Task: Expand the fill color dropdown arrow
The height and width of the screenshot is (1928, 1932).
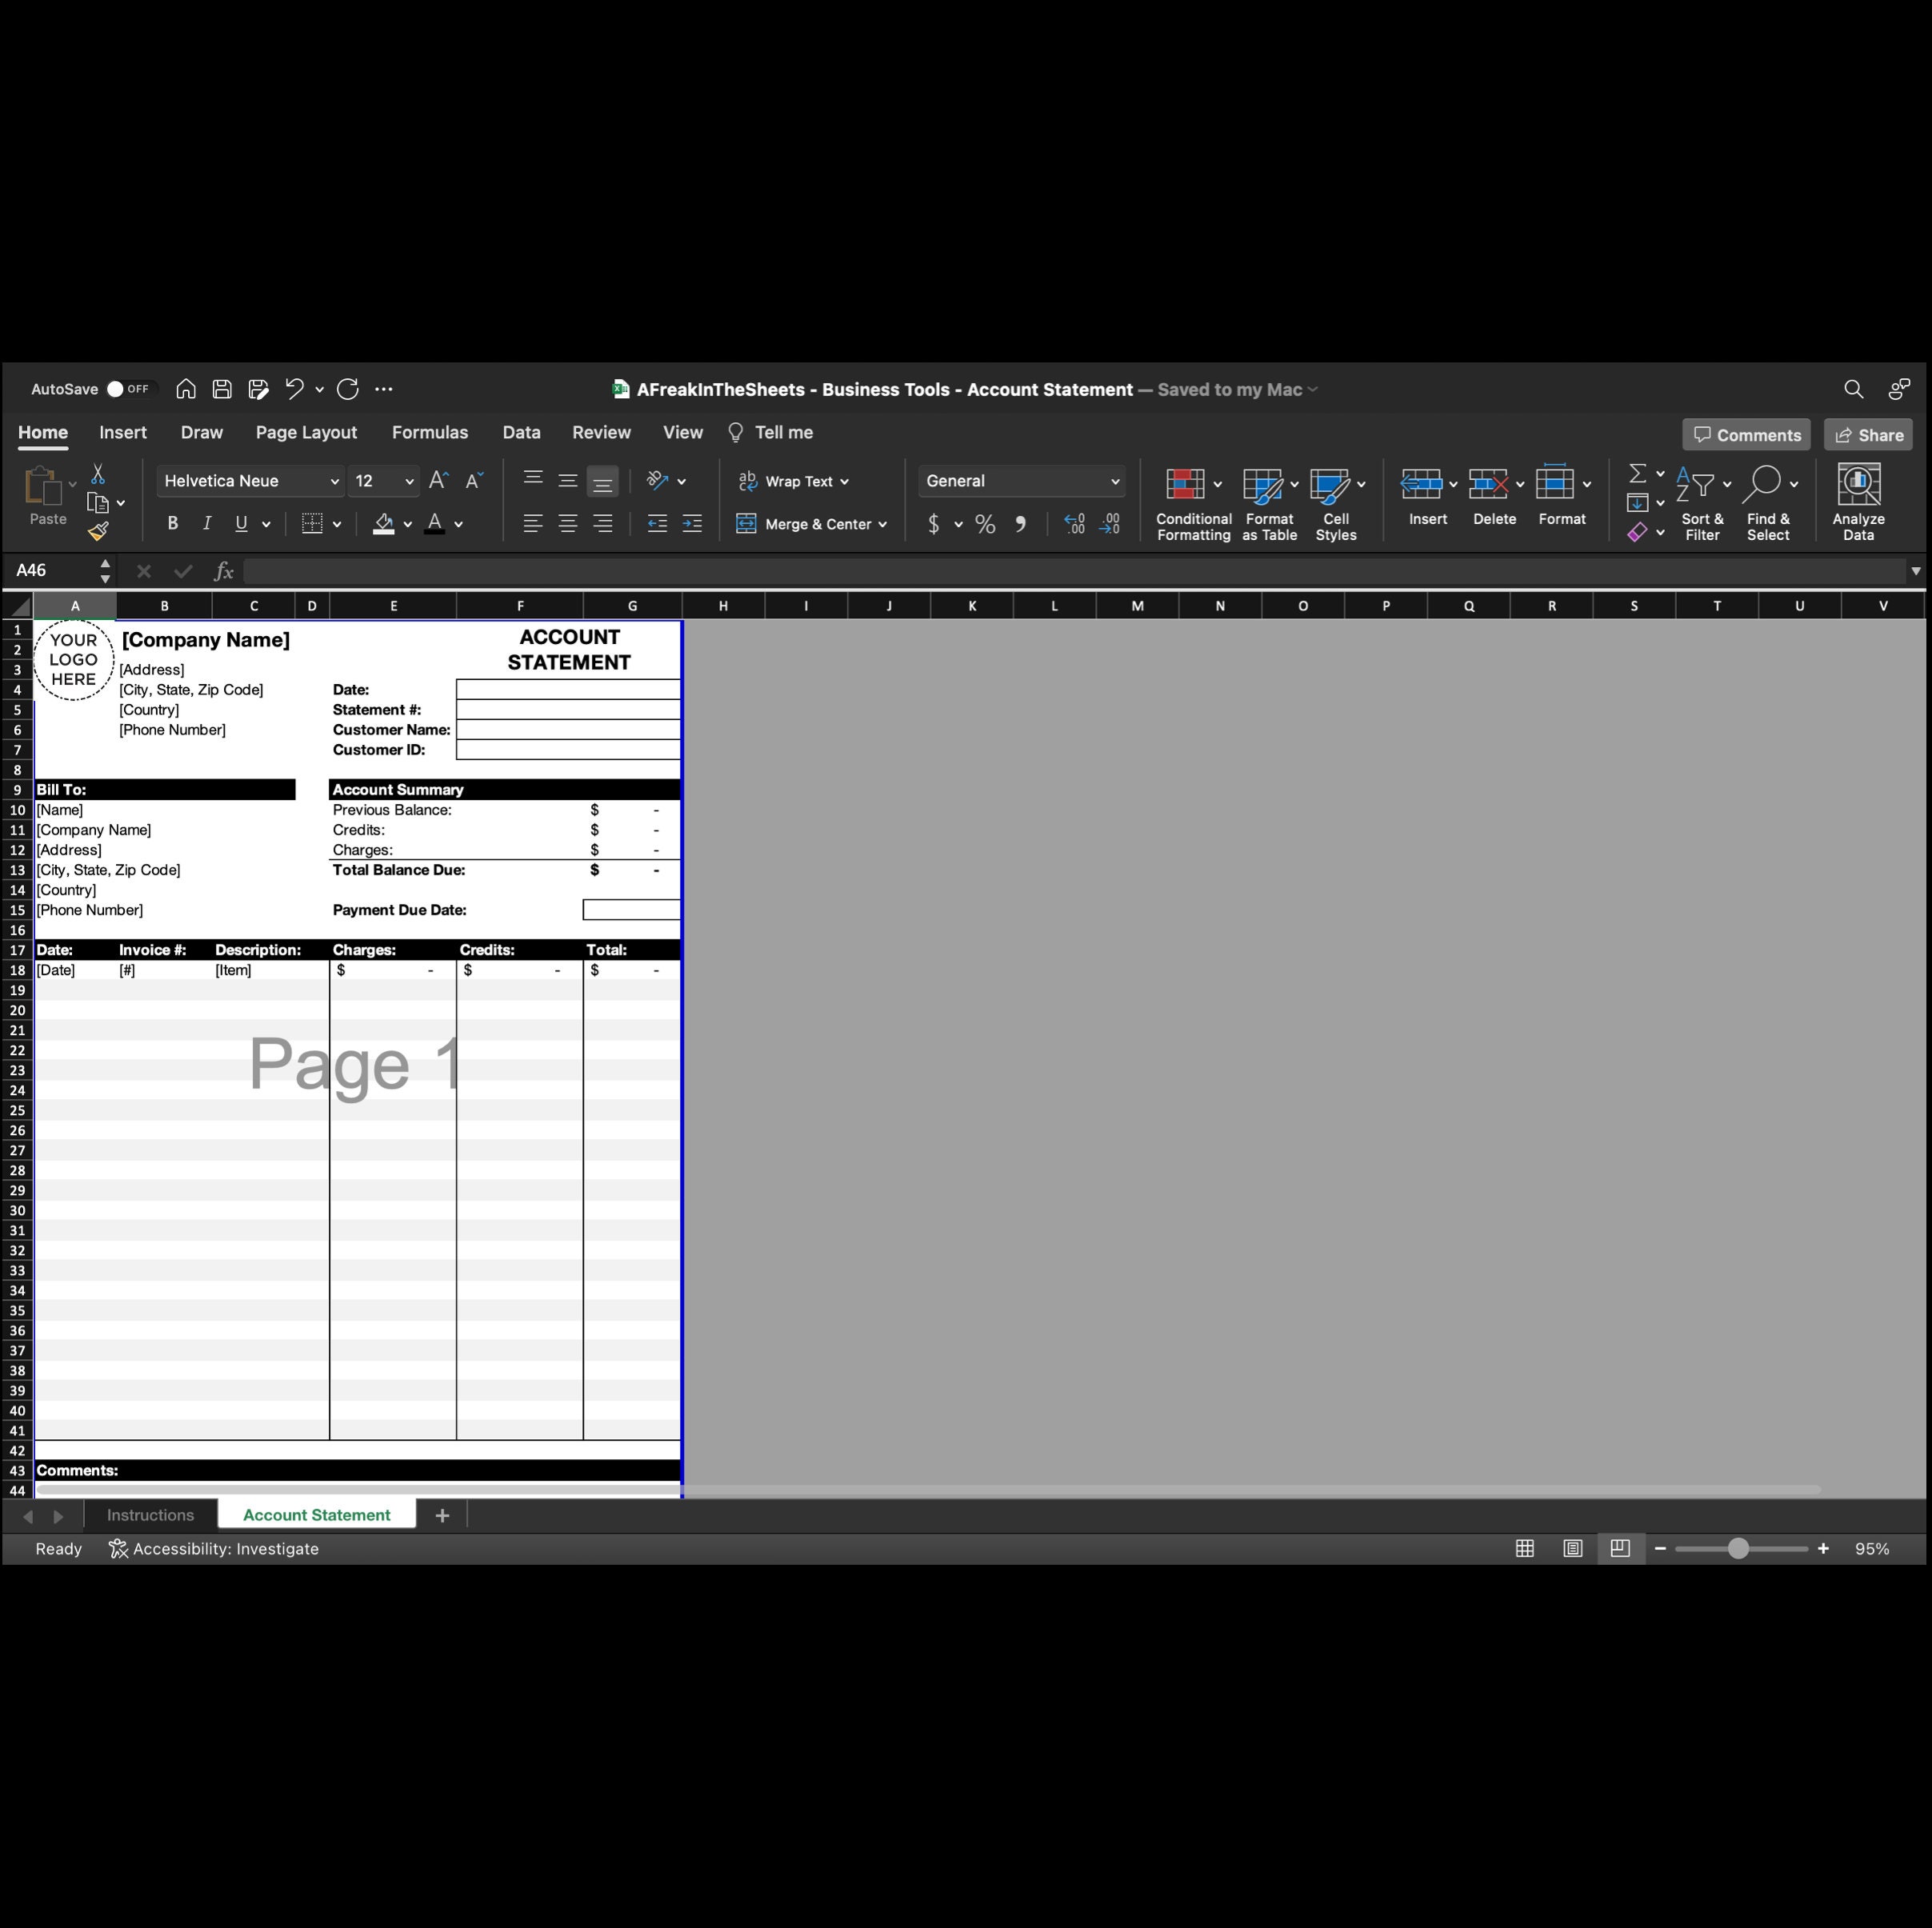Action: coord(407,524)
